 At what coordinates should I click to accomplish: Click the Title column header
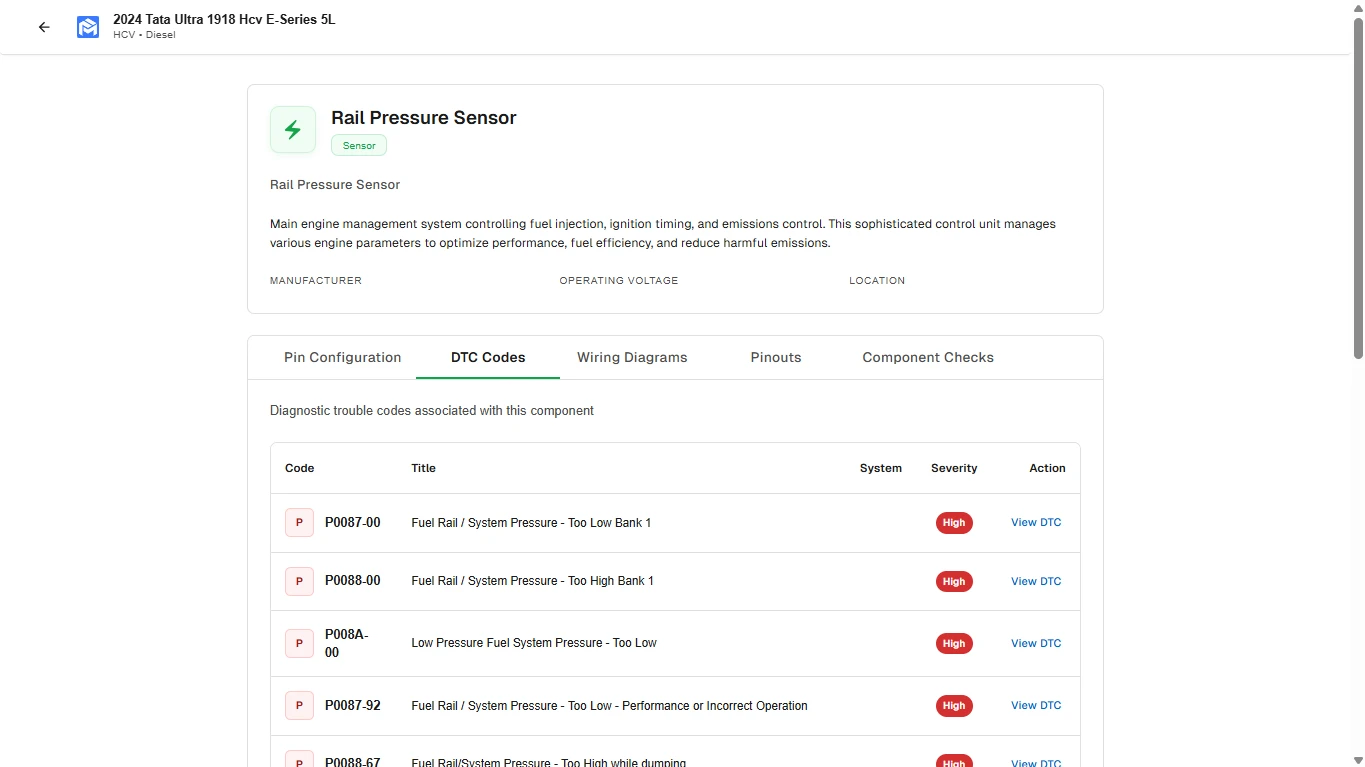click(424, 468)
